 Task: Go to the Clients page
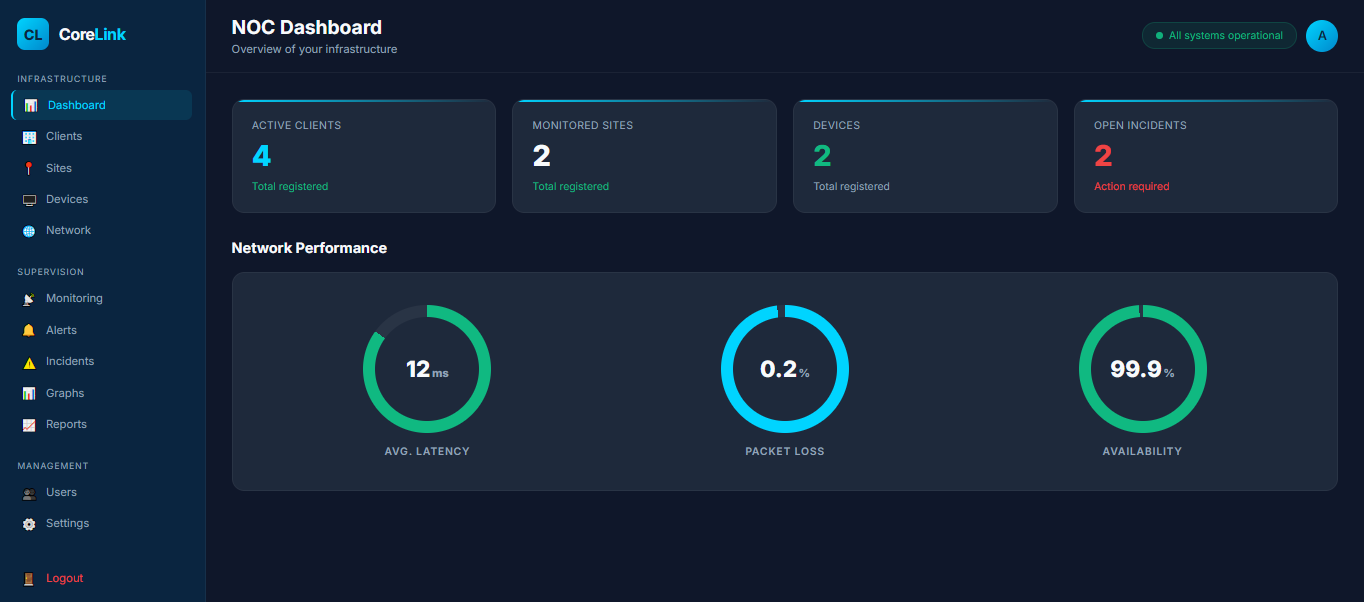tap(102, 136)
